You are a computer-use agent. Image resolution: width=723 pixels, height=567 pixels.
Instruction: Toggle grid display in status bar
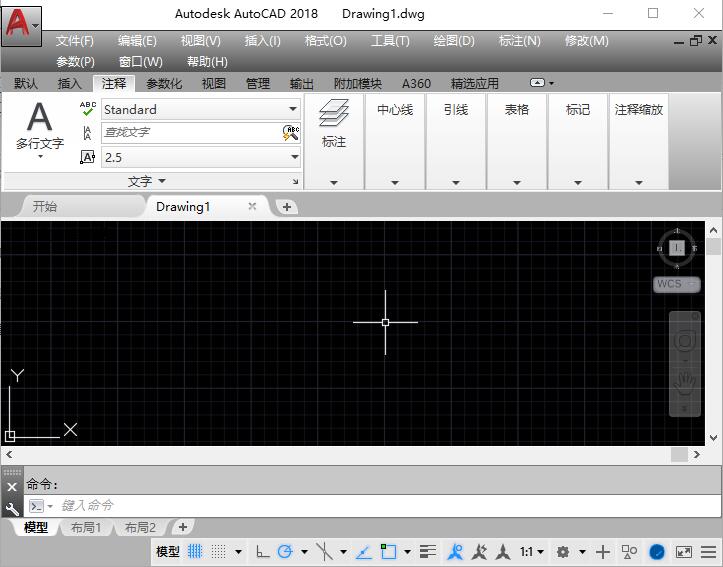pyautogui.click(x=196, y=551)
